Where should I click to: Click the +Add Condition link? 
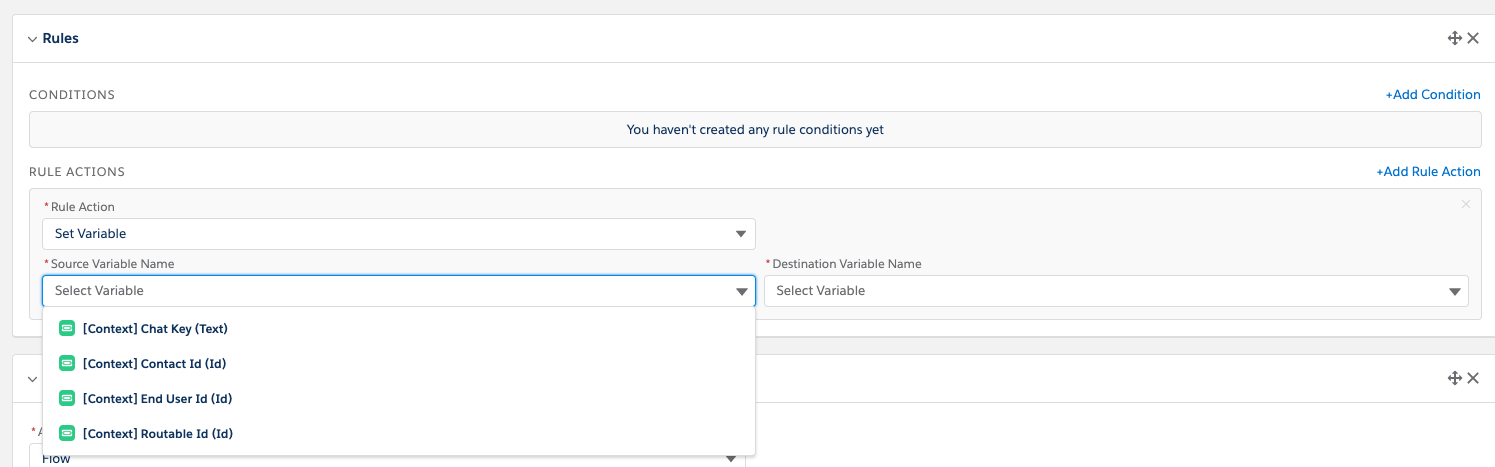point(1432,95)
